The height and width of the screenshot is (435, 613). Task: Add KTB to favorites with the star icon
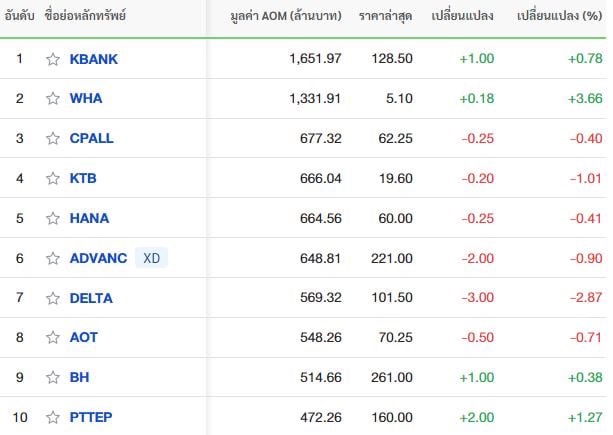(53, 179)
